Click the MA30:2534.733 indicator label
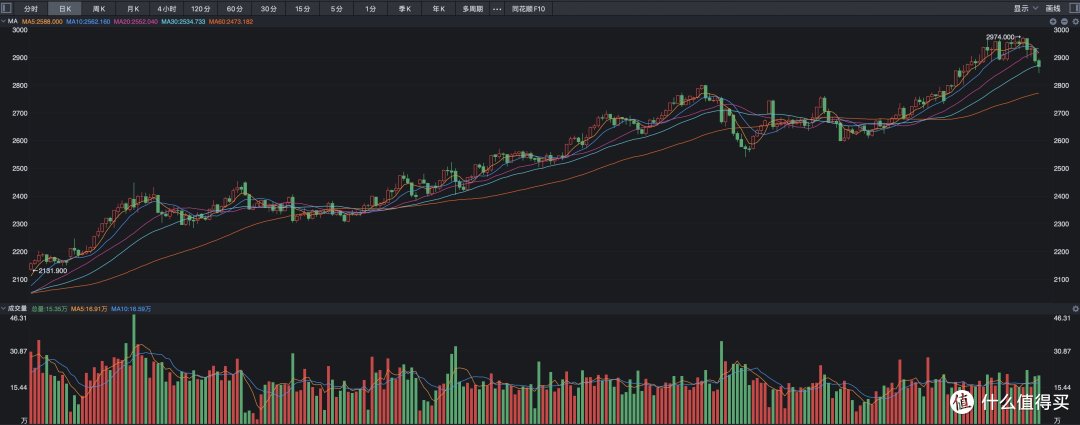 point(183,22)
